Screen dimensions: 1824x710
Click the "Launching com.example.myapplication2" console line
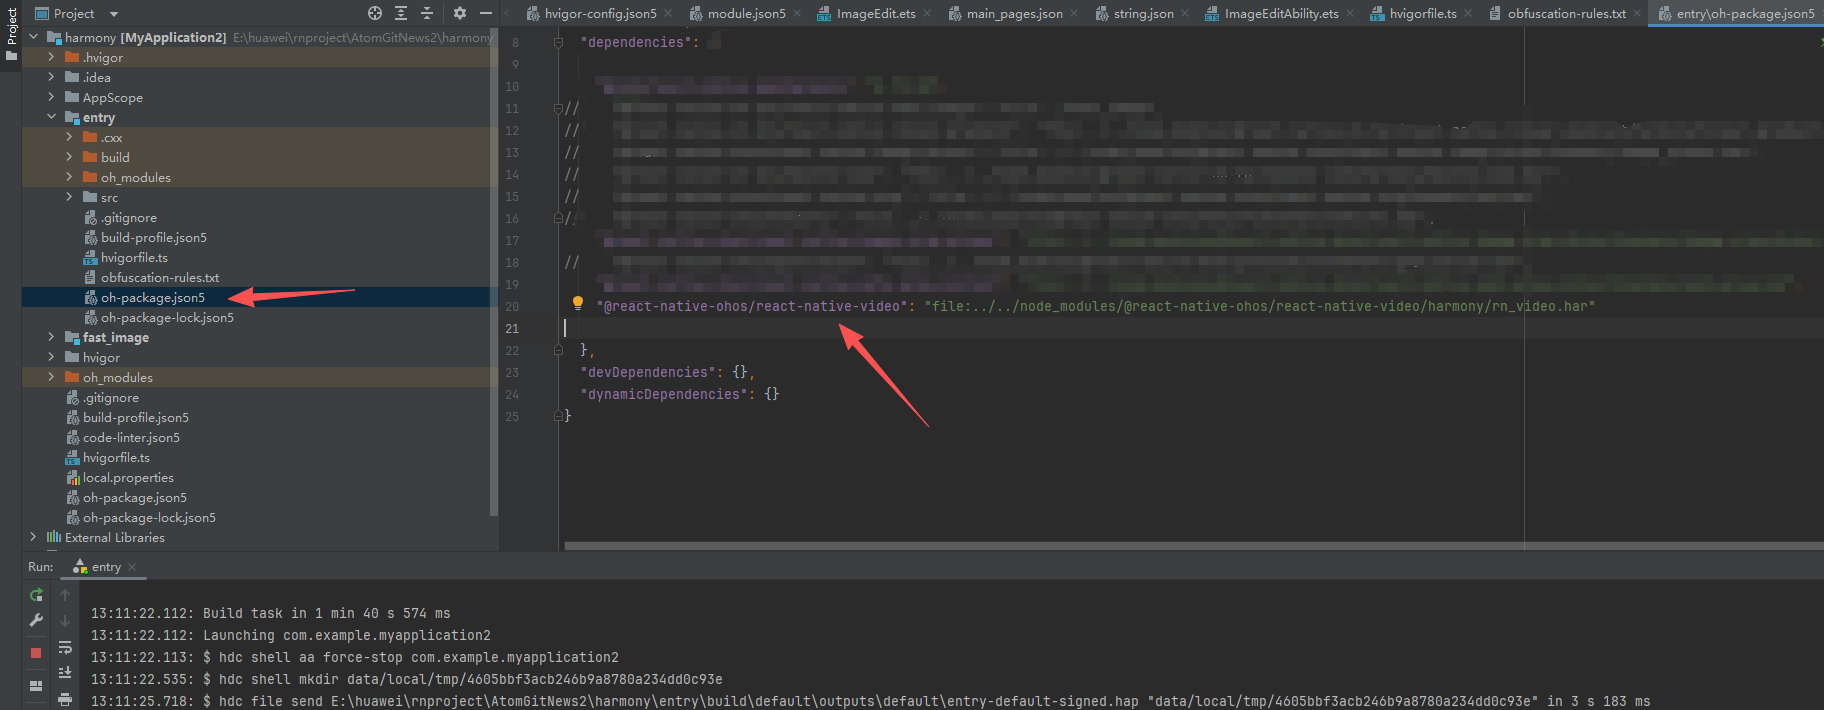click(x=347, y=635)
